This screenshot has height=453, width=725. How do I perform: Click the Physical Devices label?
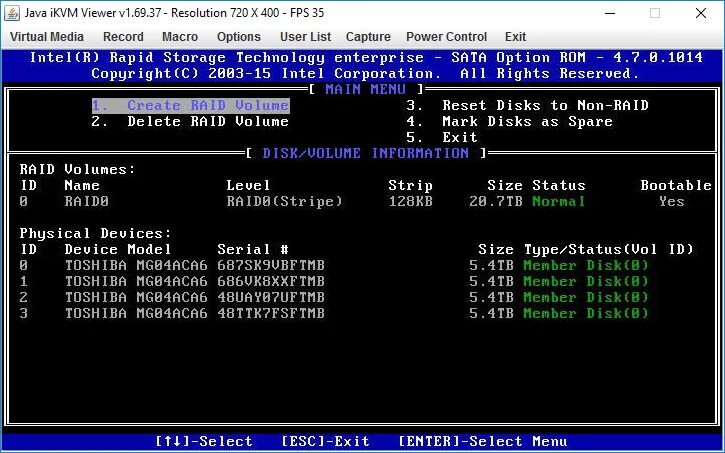95,233
